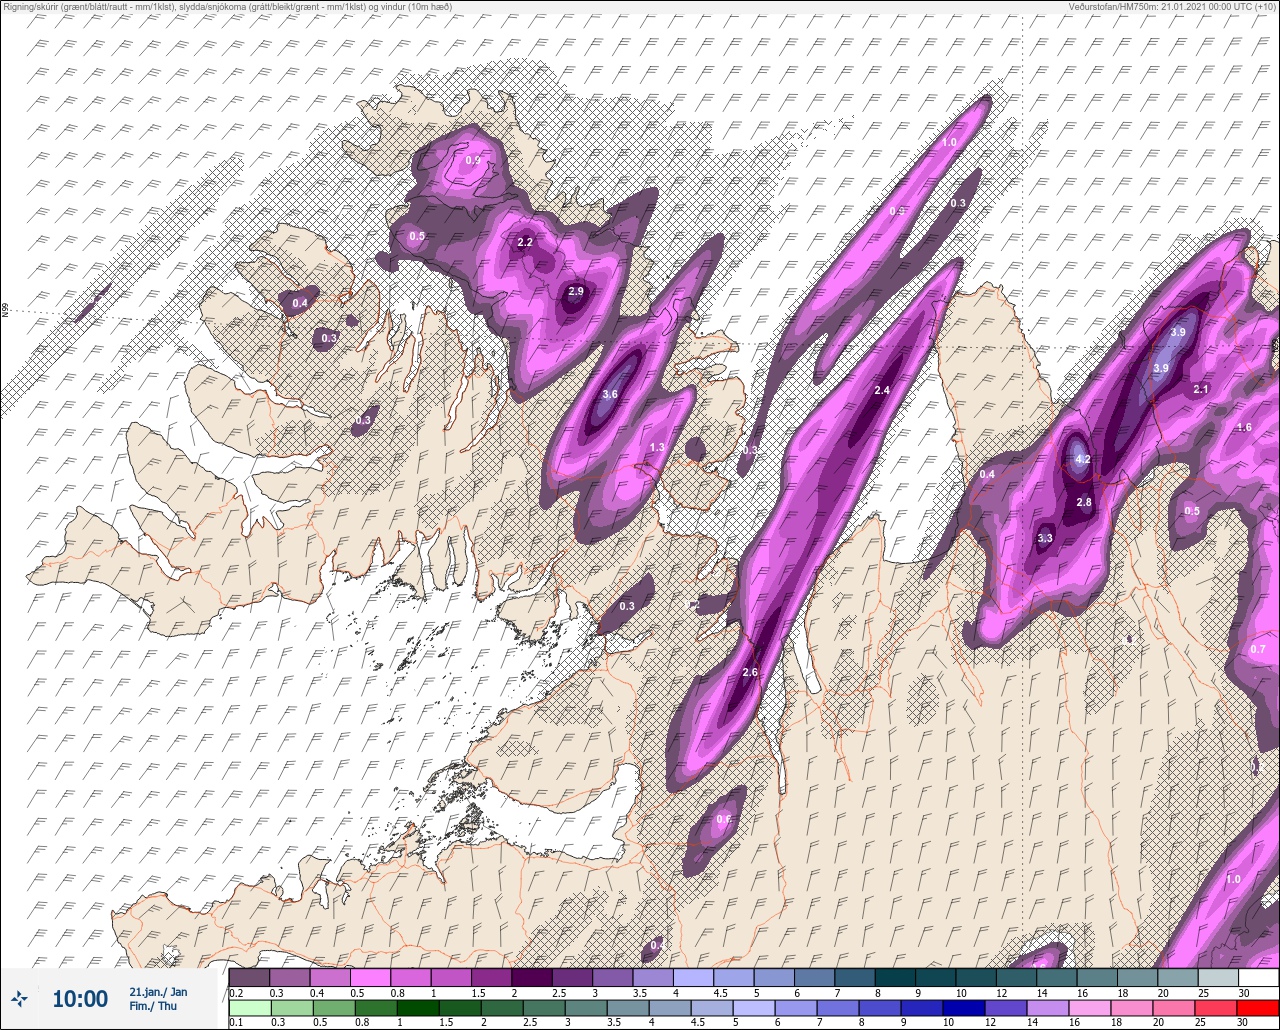Select the 0.1 pale green swatch in lower legend
Viewport: 1280px width, 1030px height.
pos(249,1008)
